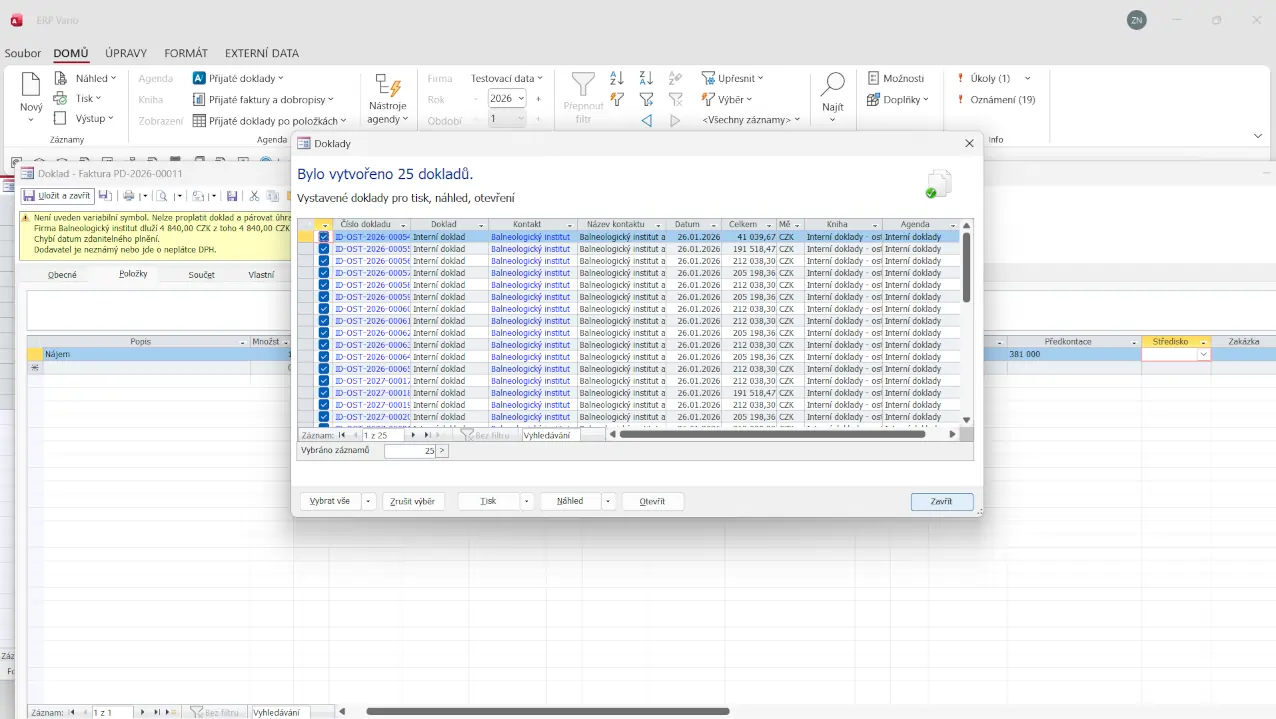1276x719 pixels.
Task: Open Středisko cell dropdown arrow
Action: (x=1203, y=355)
